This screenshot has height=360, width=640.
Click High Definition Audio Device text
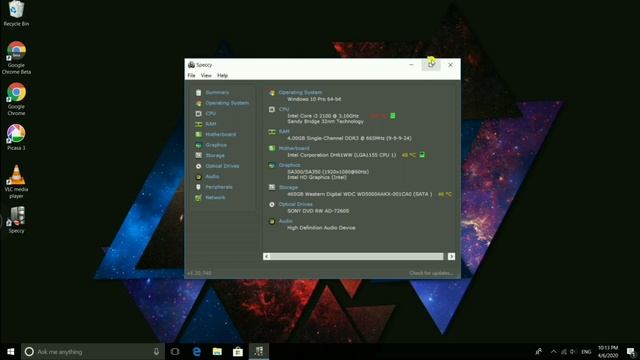click(321, 228)
